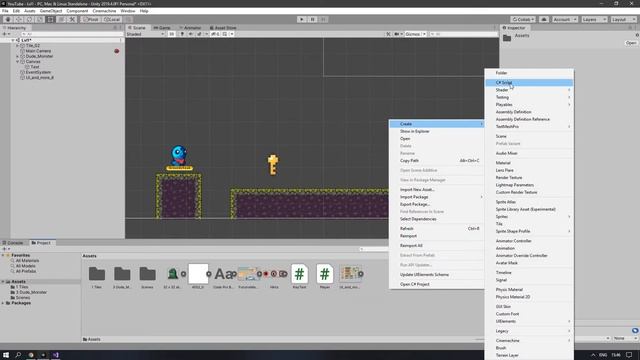
Task: Select the custom editor tools icon
Action: (72, 19)
